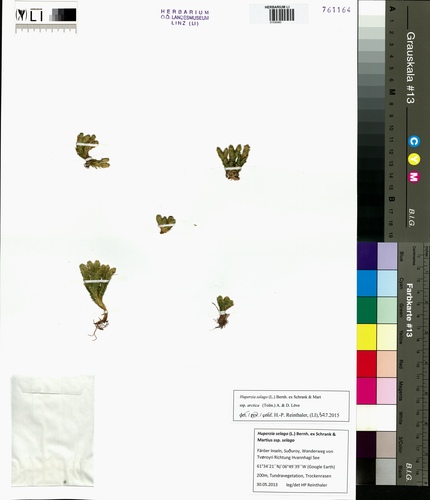The height and width of the screenshot is (500, 430).
Task: Select the top-left plant specimen
Action: [92, 151]
